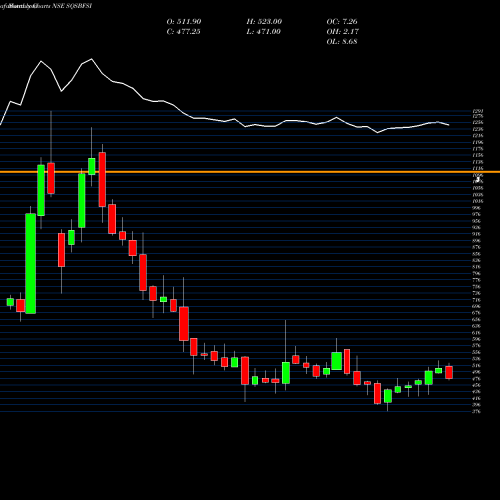Click the orange horizontal price line
This screenshot has height=500, width=500.
click(x=250, y=172)
